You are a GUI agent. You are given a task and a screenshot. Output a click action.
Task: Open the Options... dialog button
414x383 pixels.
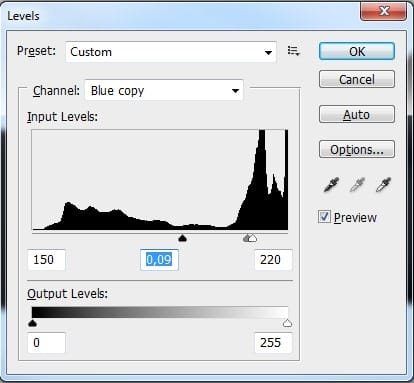(x=357, y=149)
